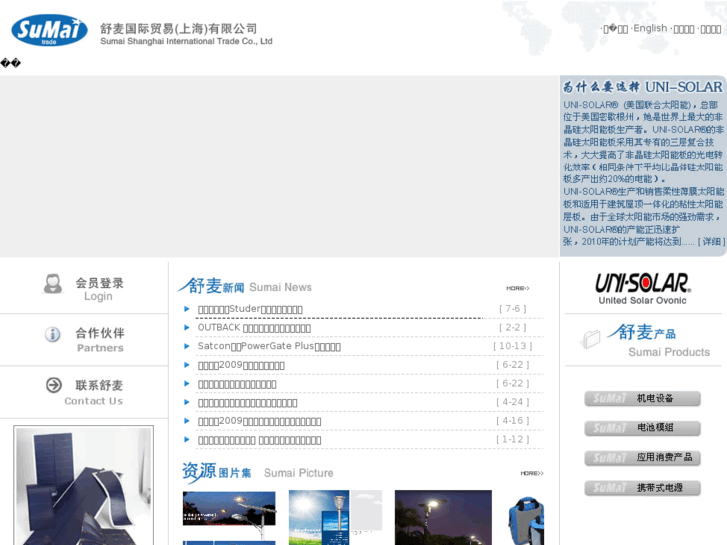Select the 应用消费产品 product category button
The width and height of the screenshot is (727, 545).
(x=642, y=458)
